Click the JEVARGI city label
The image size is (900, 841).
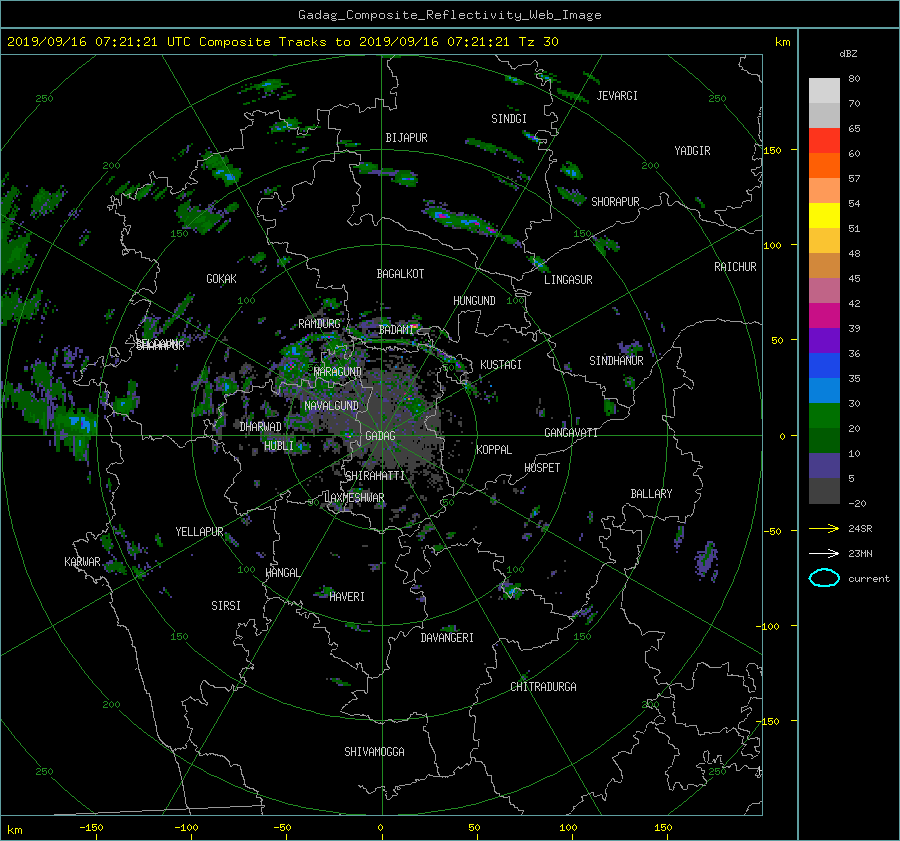point(617,96)
